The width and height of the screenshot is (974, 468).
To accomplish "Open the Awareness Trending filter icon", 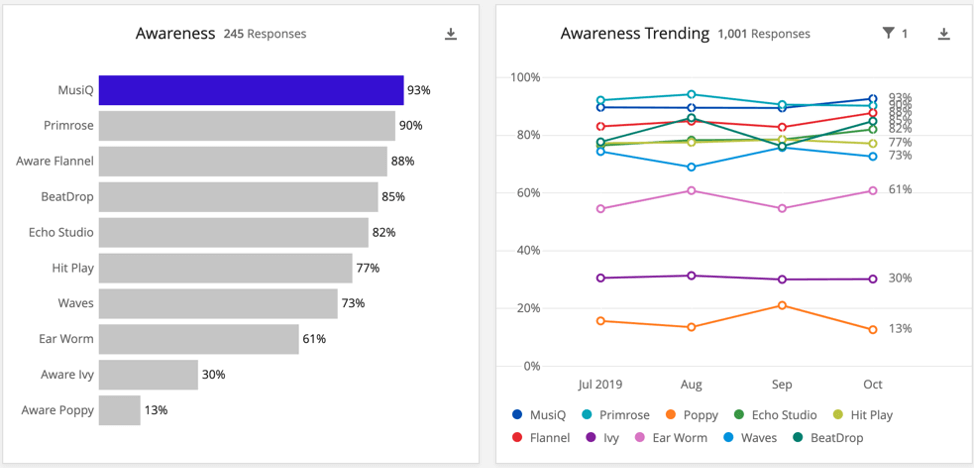I will [888, 34].
